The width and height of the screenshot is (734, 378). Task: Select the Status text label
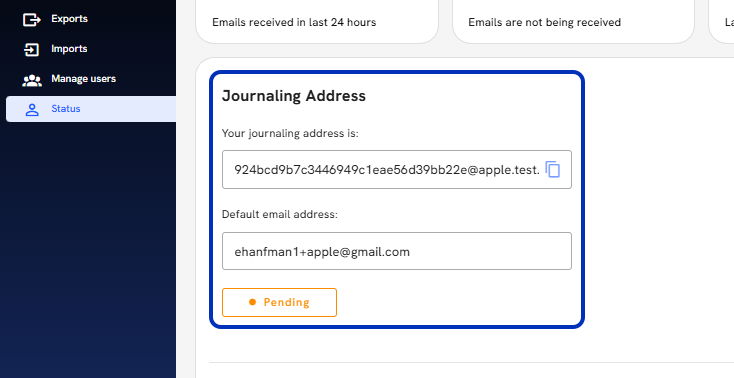tap(66, 109)
